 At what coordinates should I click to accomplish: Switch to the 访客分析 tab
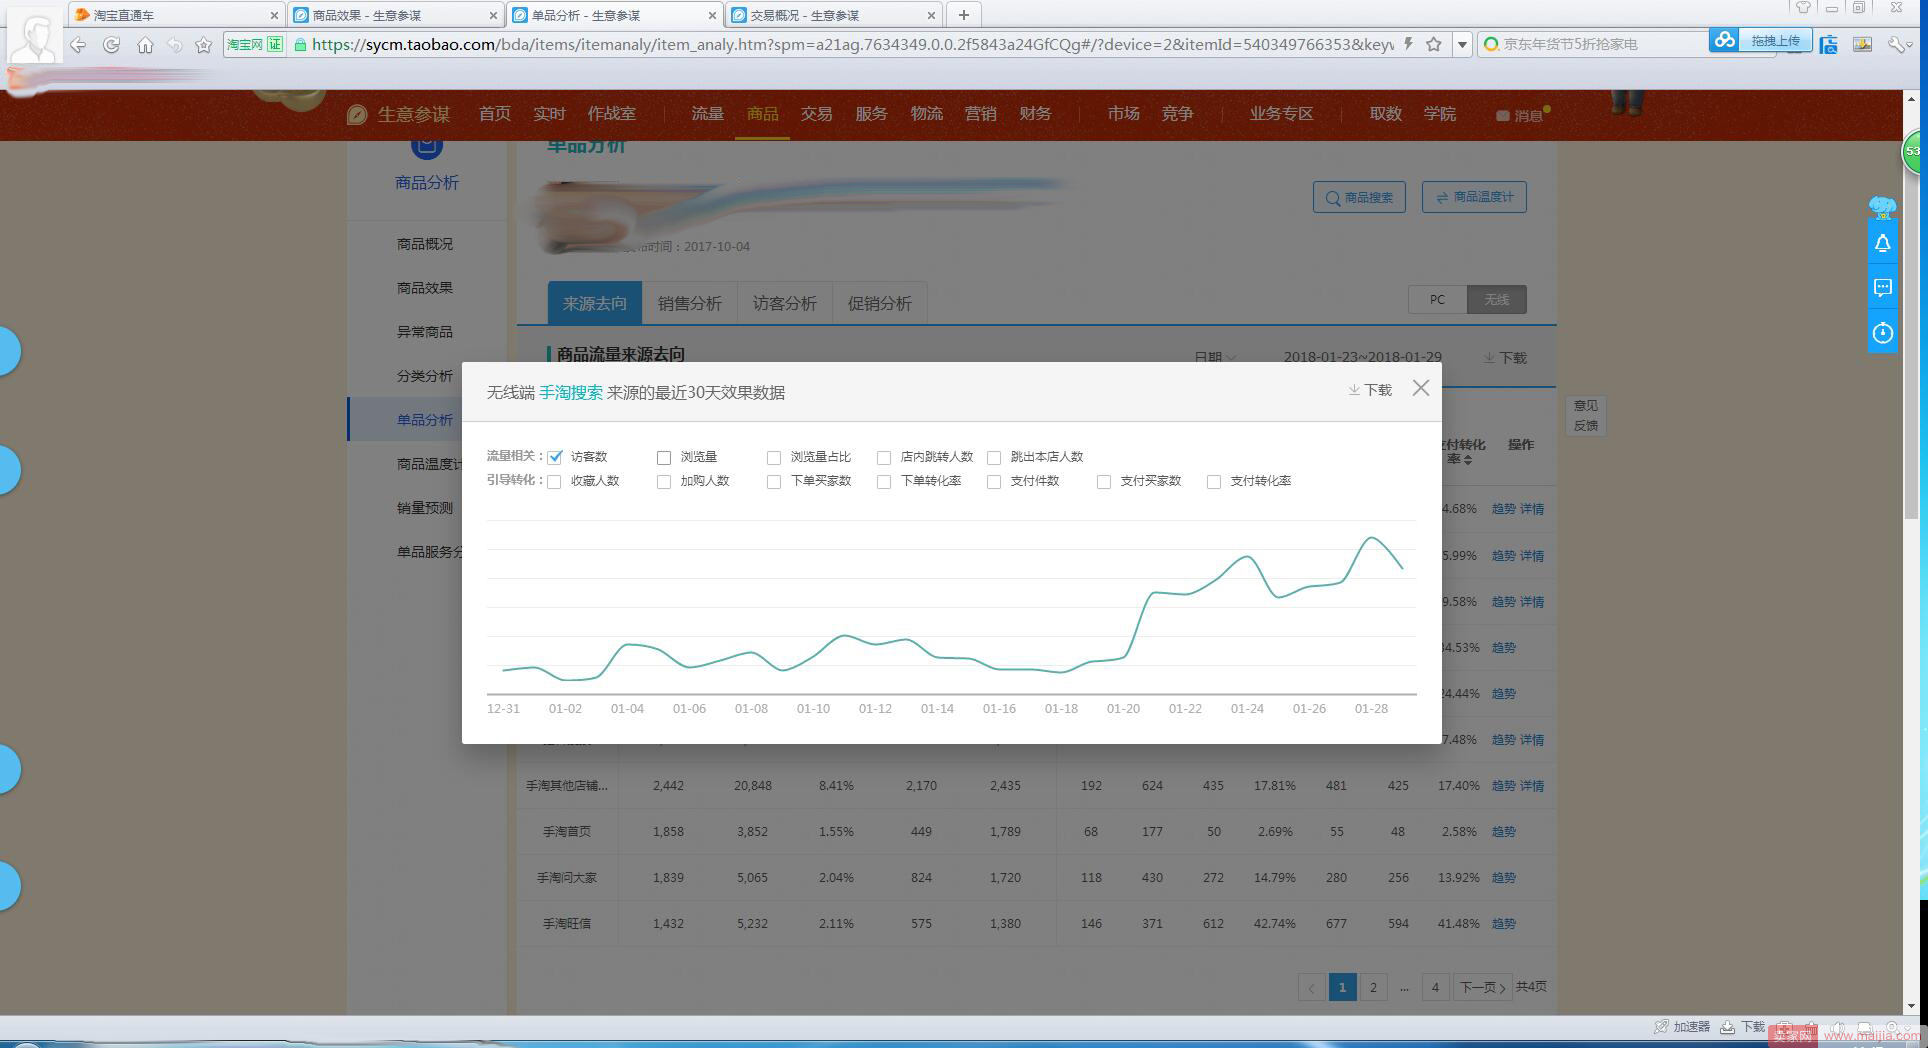(785, 303)
